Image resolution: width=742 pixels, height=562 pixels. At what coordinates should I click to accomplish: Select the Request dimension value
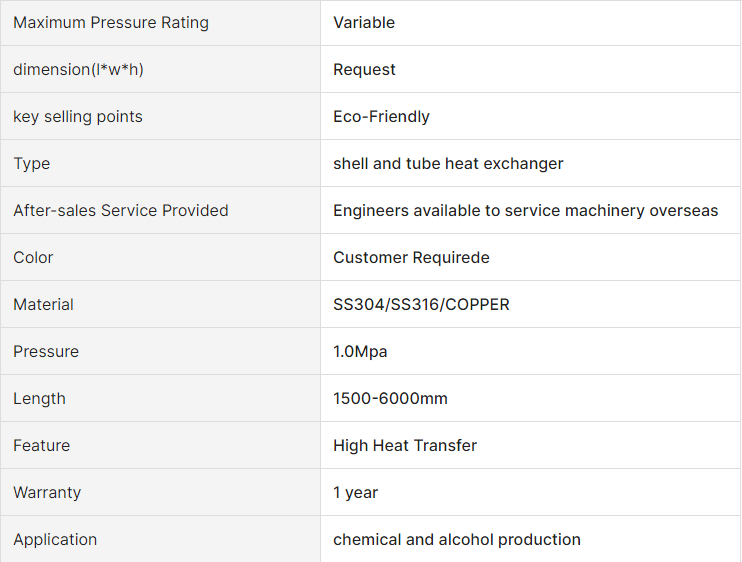[x=364, y=70]
